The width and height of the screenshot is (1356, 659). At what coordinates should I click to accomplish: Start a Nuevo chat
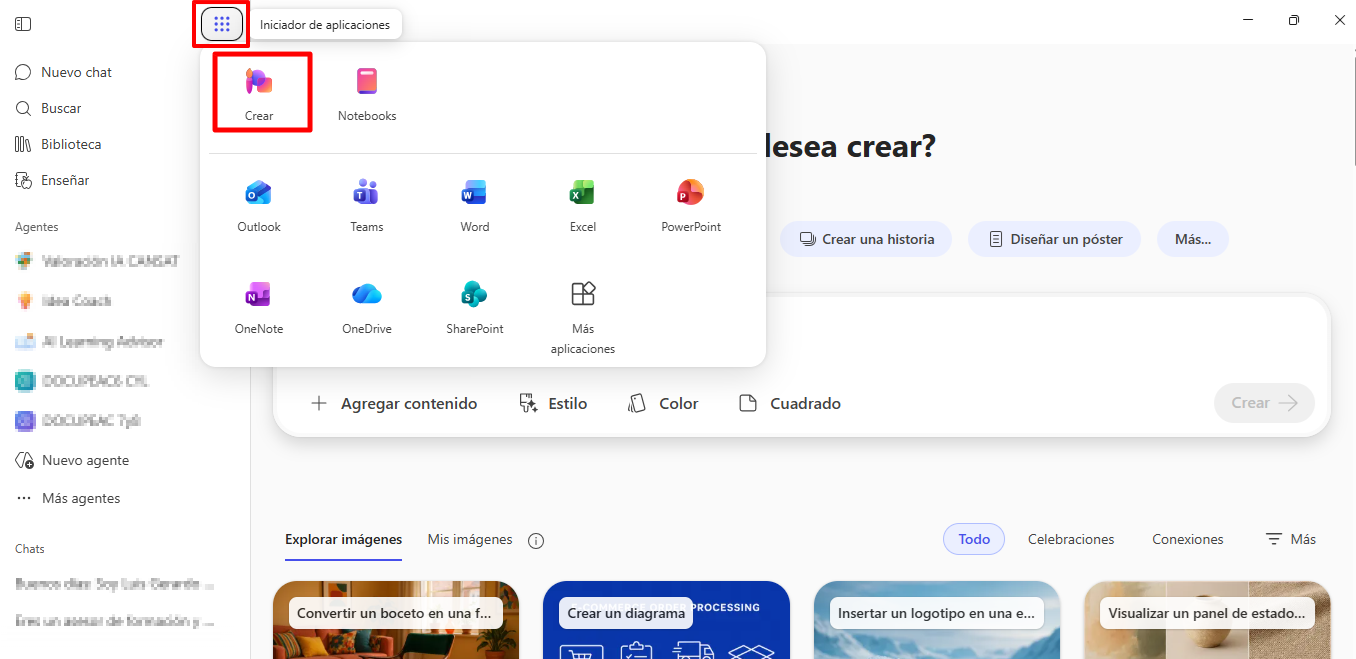[64, 72]
